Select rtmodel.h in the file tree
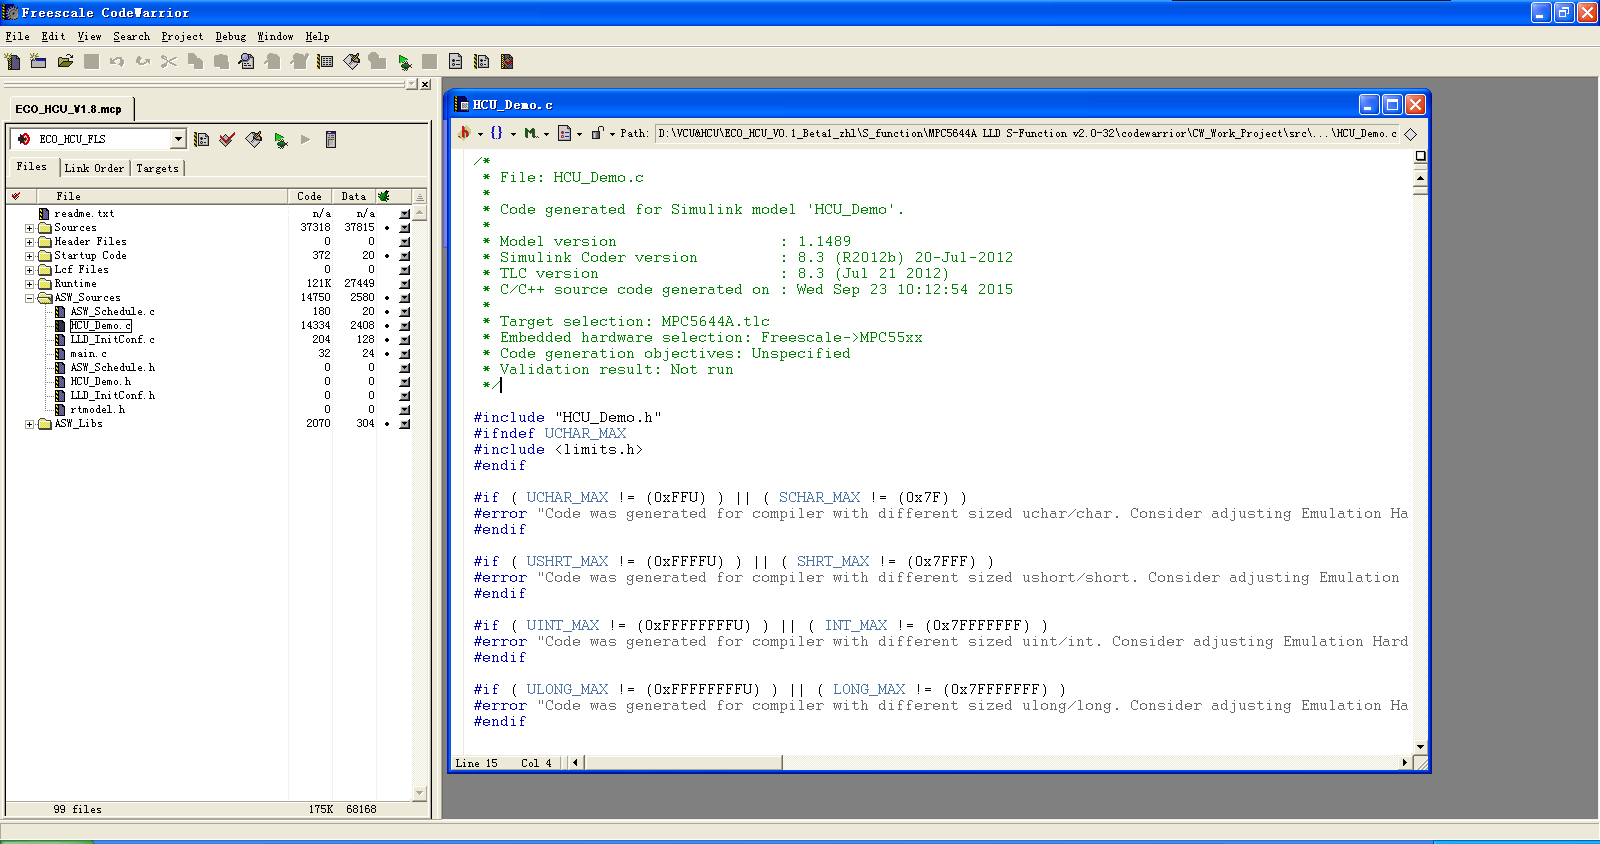This screenshot has width=1600, height=844. [x=97, y=410]
